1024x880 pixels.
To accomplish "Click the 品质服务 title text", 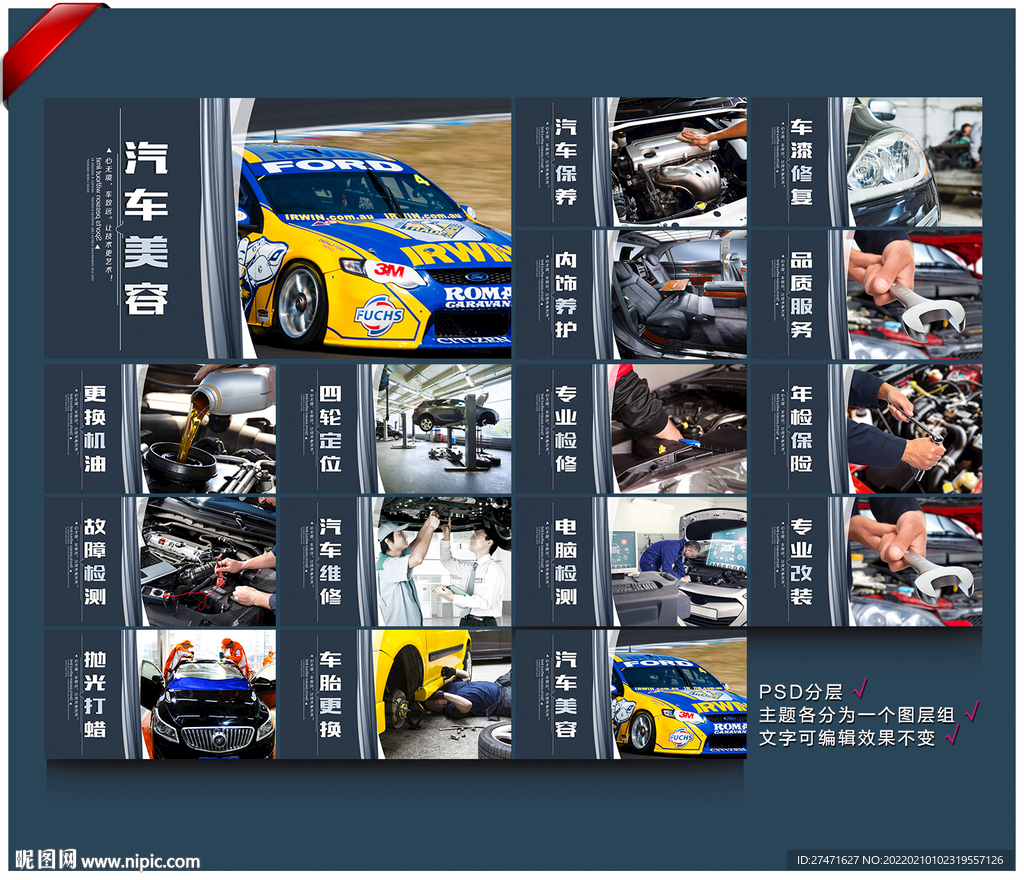I will (801, 294).
